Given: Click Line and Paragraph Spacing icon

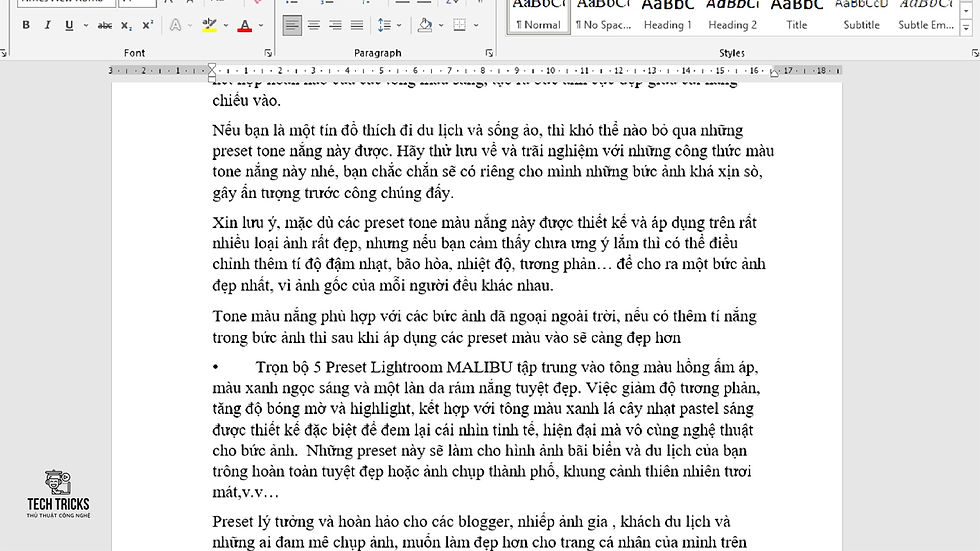Looking at the screenshot, I should point(384,25).
